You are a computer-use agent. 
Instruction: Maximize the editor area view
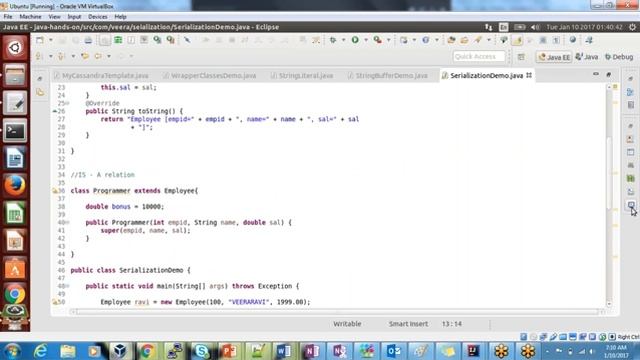609,74
